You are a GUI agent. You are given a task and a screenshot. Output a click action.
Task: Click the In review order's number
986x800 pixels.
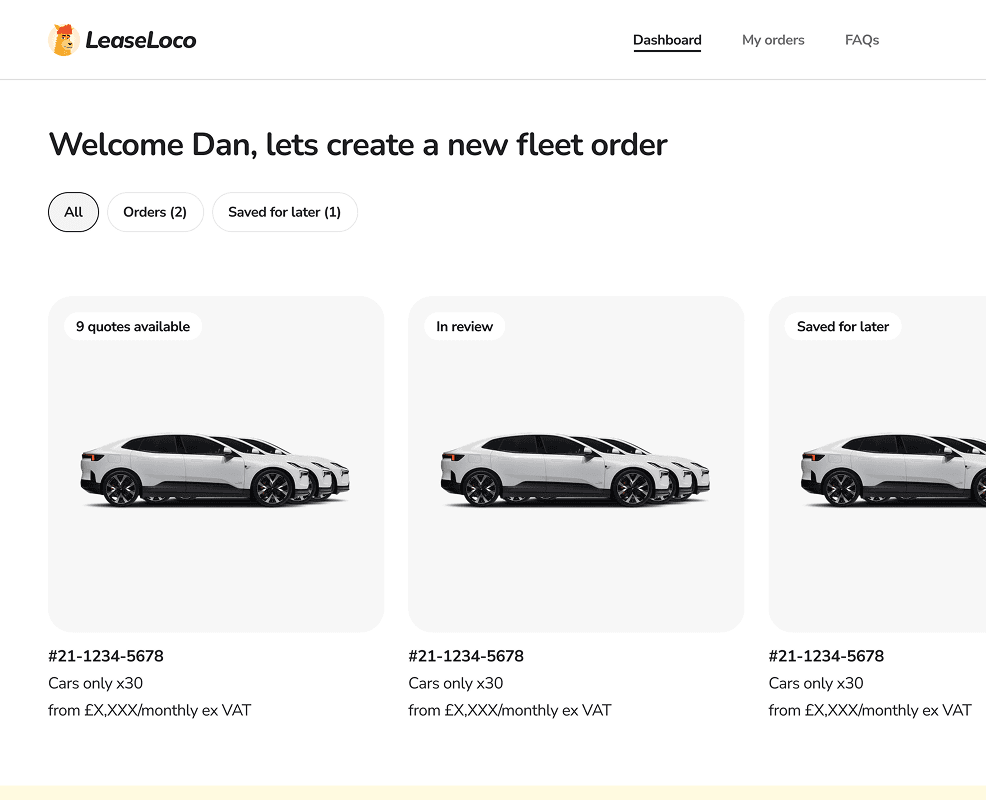pyautogui.click(x=466, y=656)
